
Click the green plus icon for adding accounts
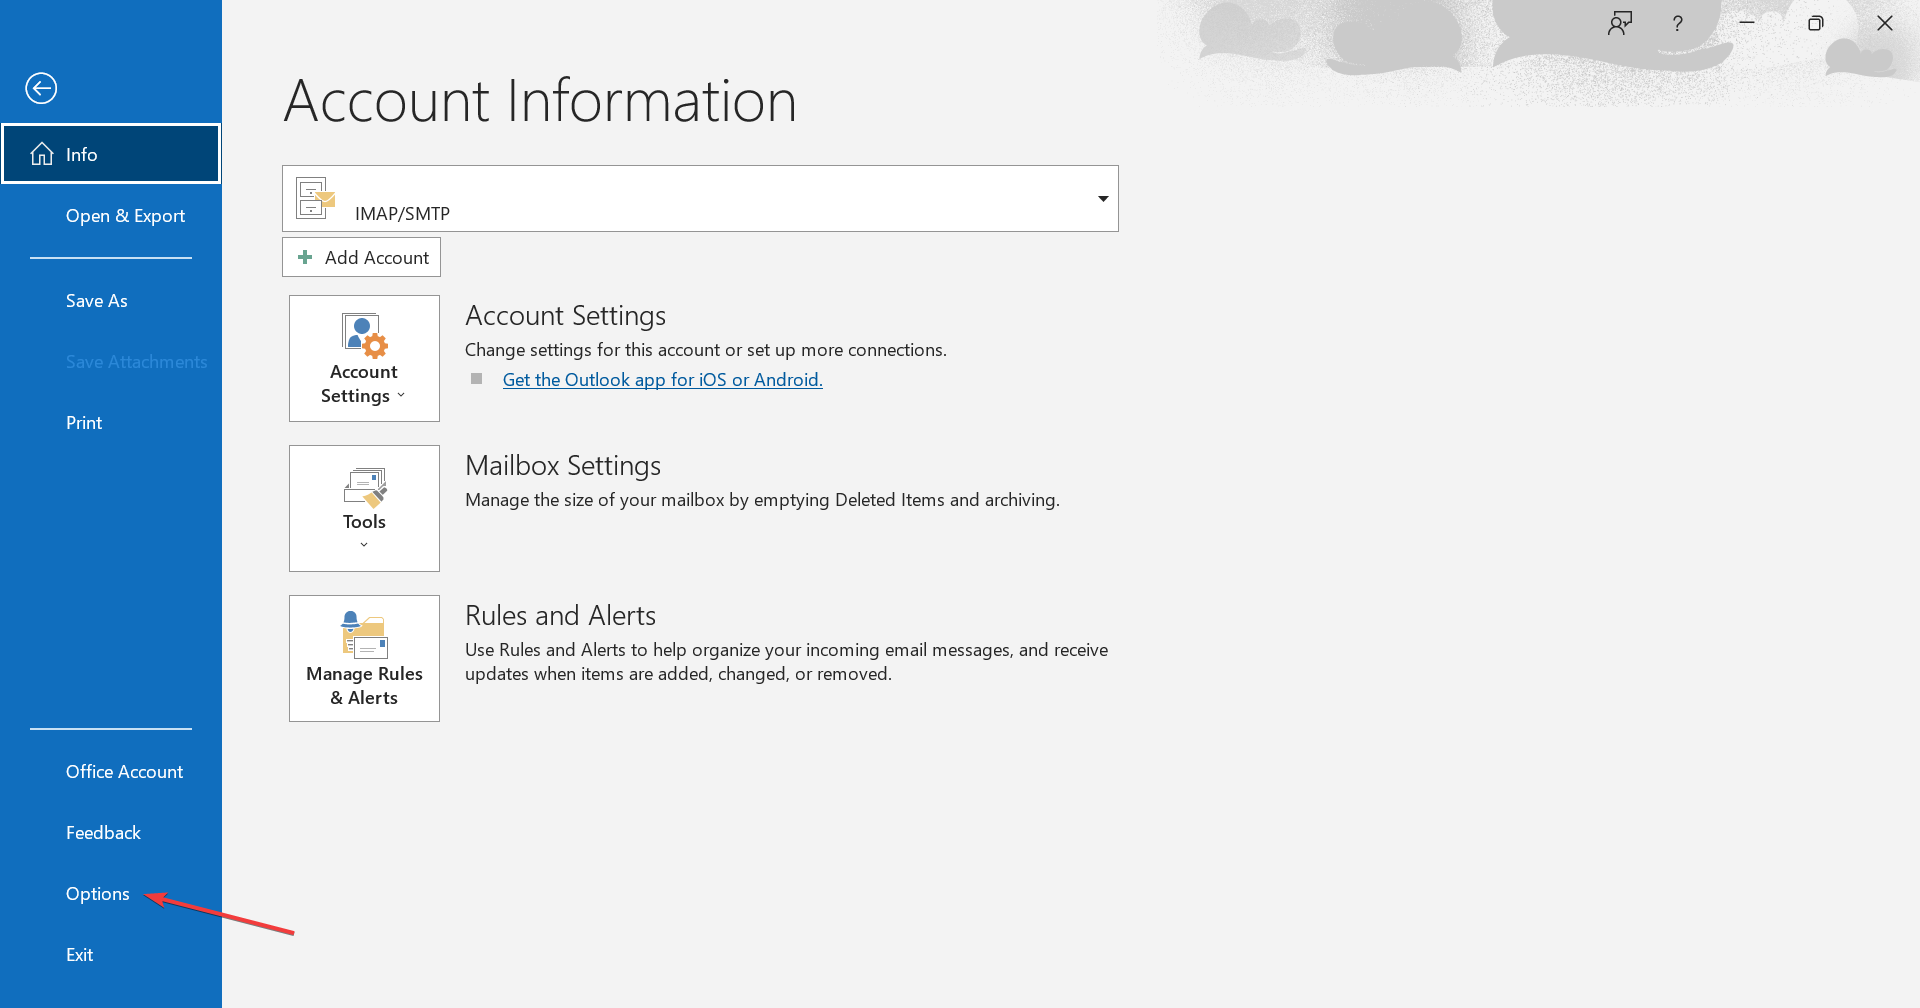[x=305, y=257]
